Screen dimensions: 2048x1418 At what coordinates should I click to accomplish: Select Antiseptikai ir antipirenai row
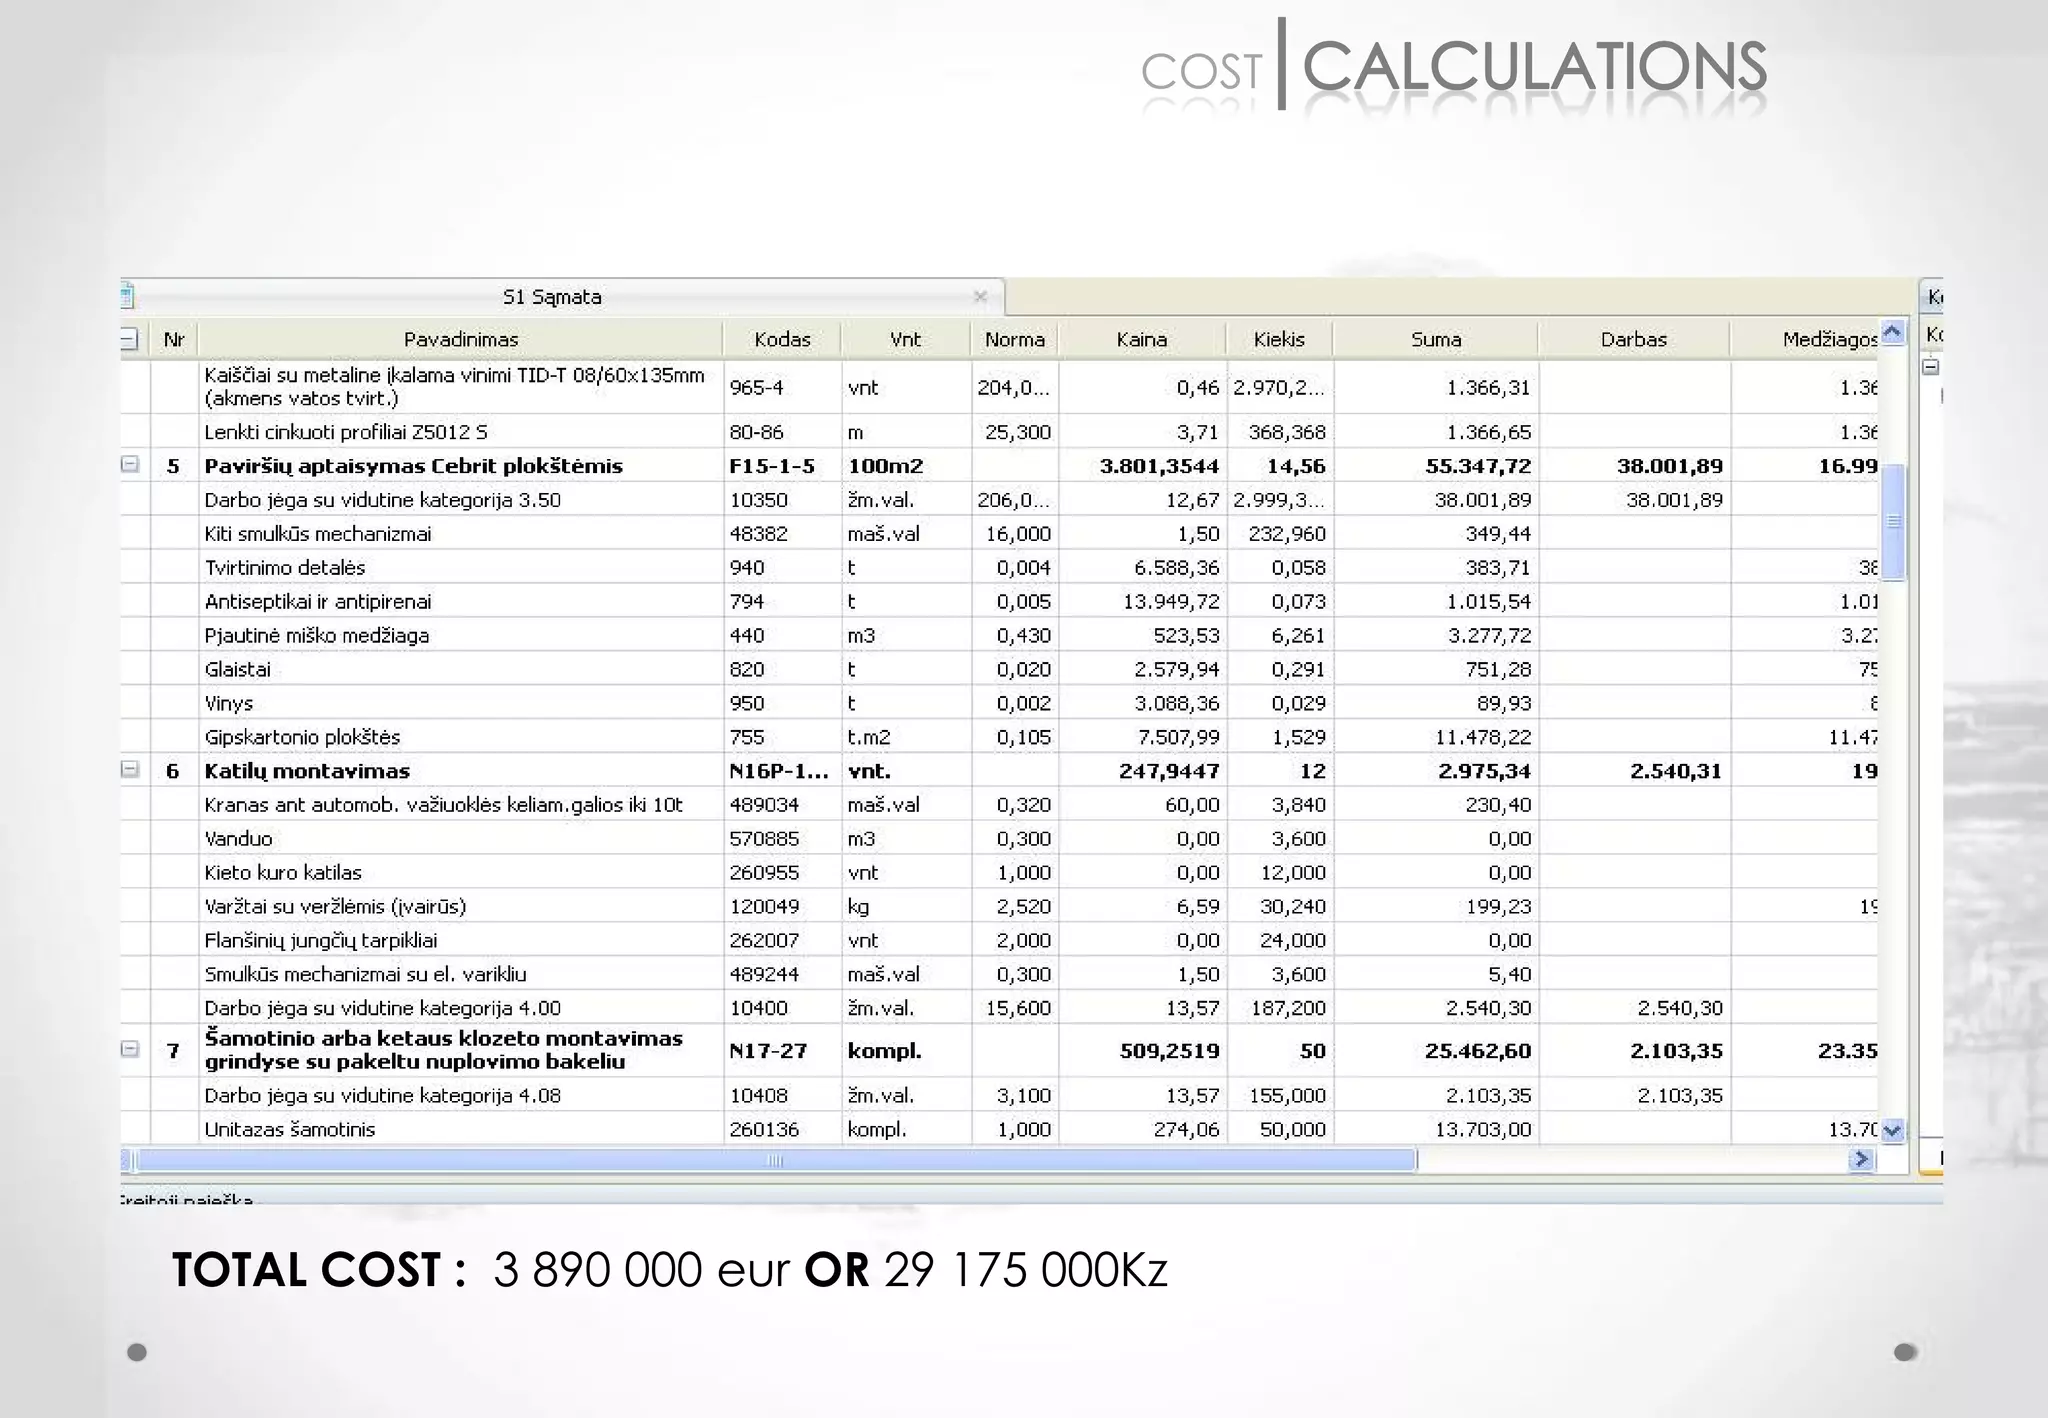[1000, 602]
